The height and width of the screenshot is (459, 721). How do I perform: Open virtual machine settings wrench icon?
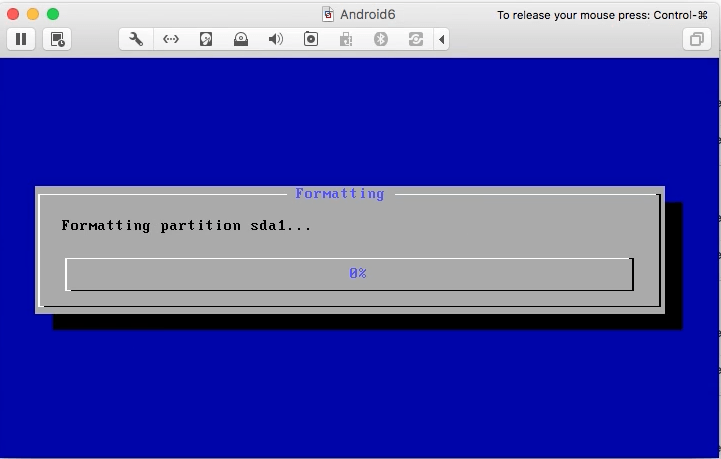(136, 39)
